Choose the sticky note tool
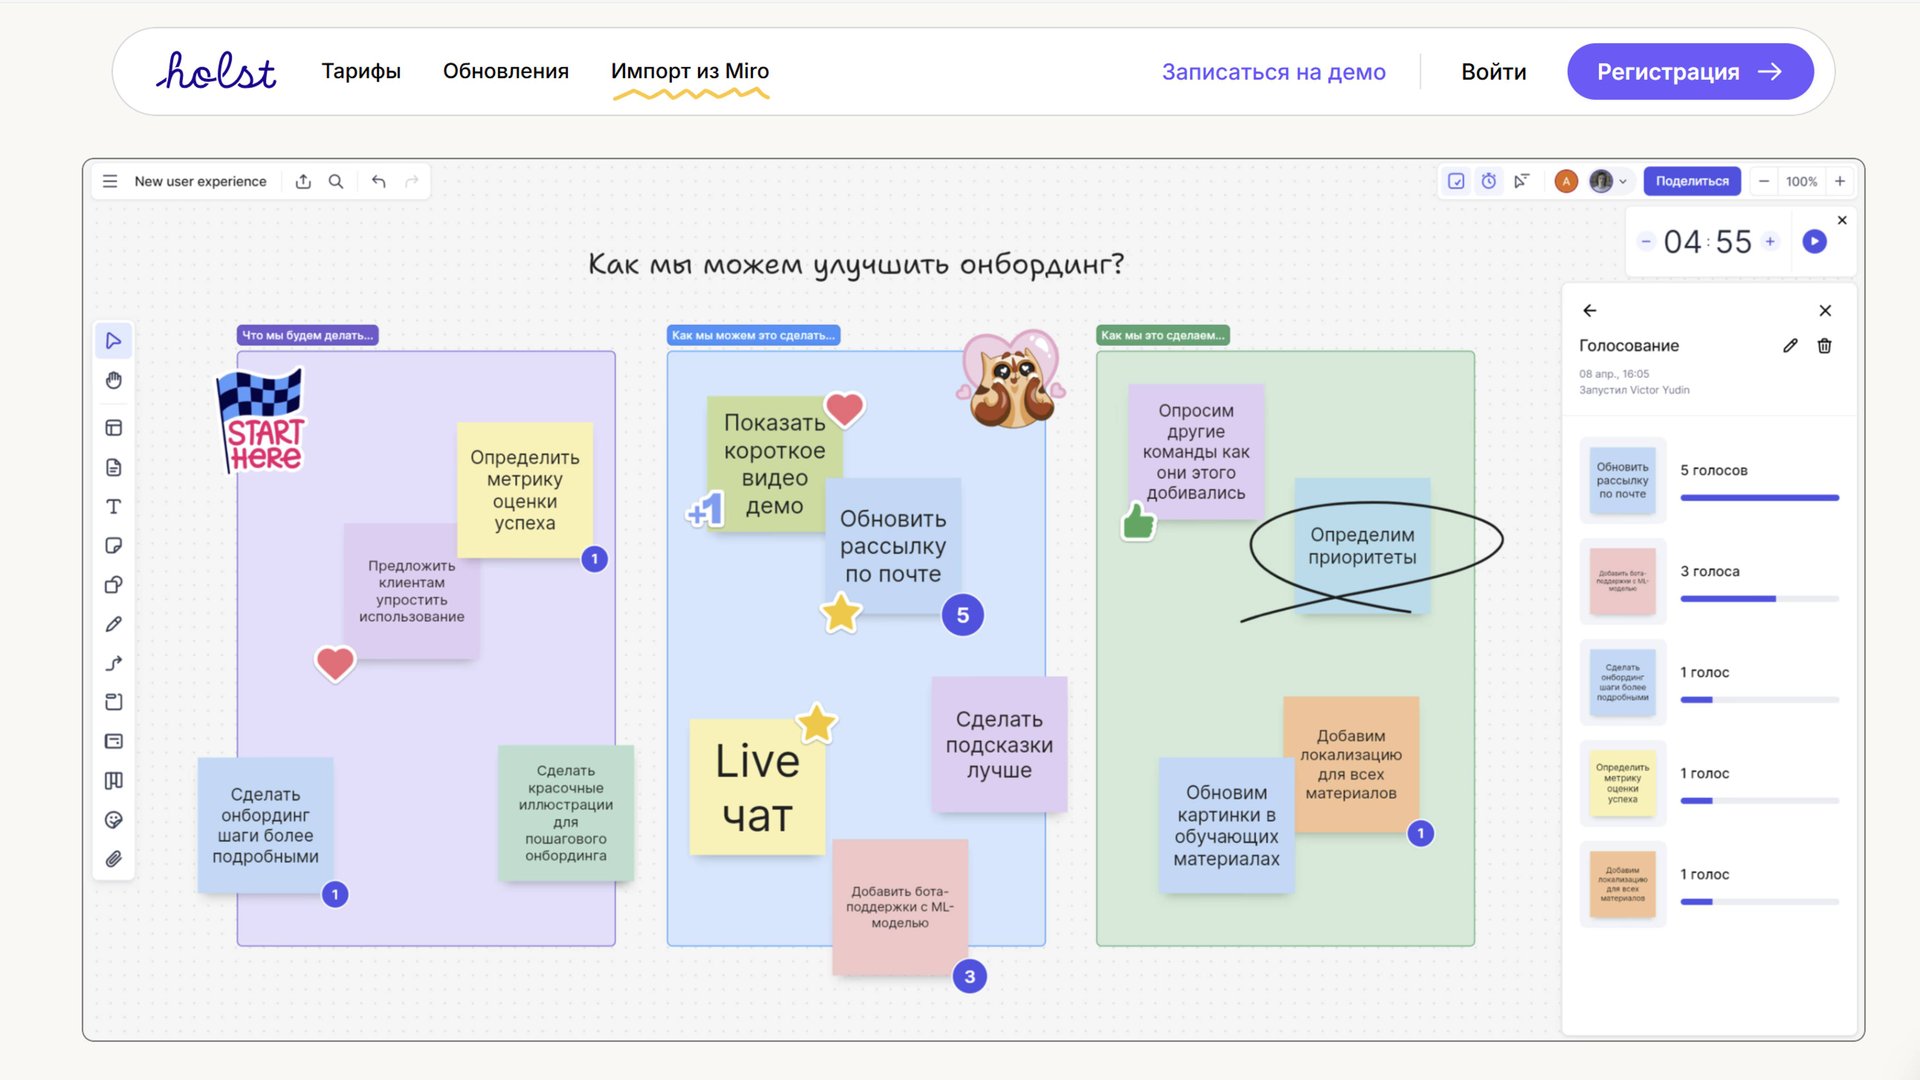 point(114,546)
